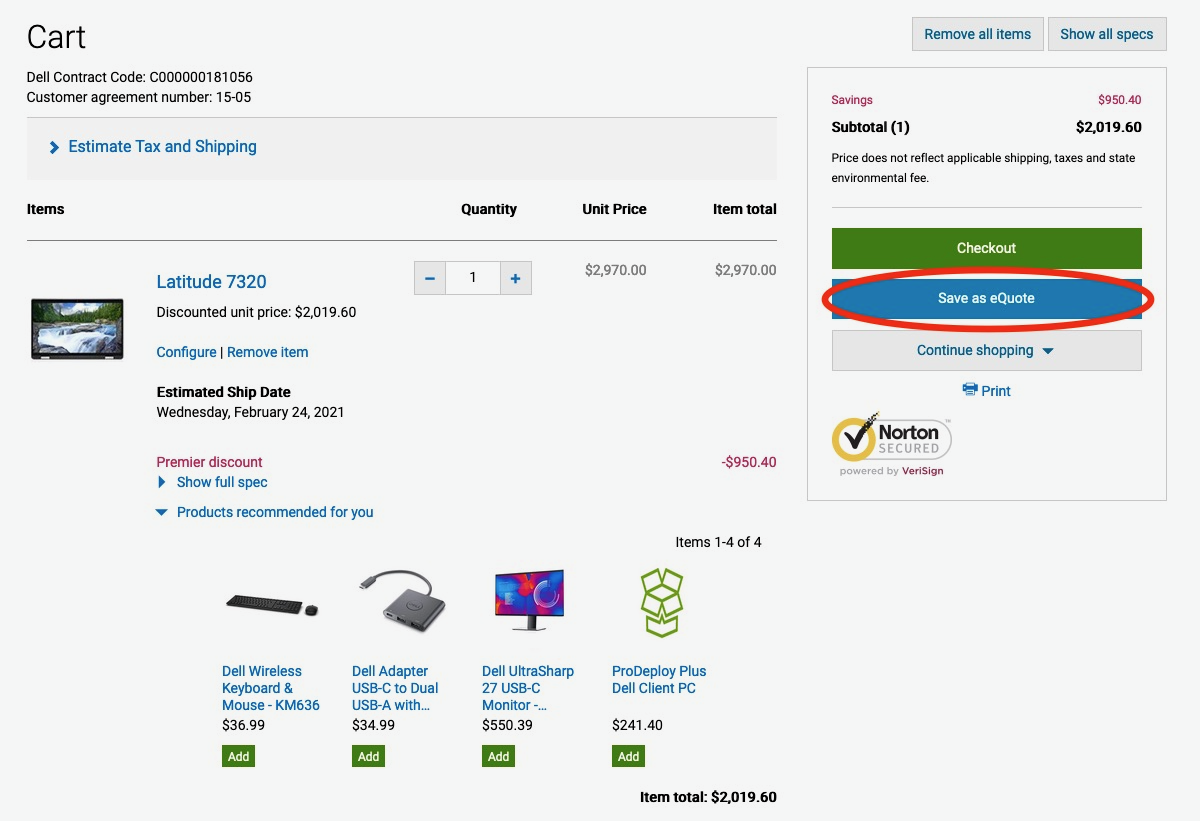This screenshot has height=821, width=1200.
Task: Open Dell Wireless Keyboard & Mouse link
Action: [x=271, y=688]
